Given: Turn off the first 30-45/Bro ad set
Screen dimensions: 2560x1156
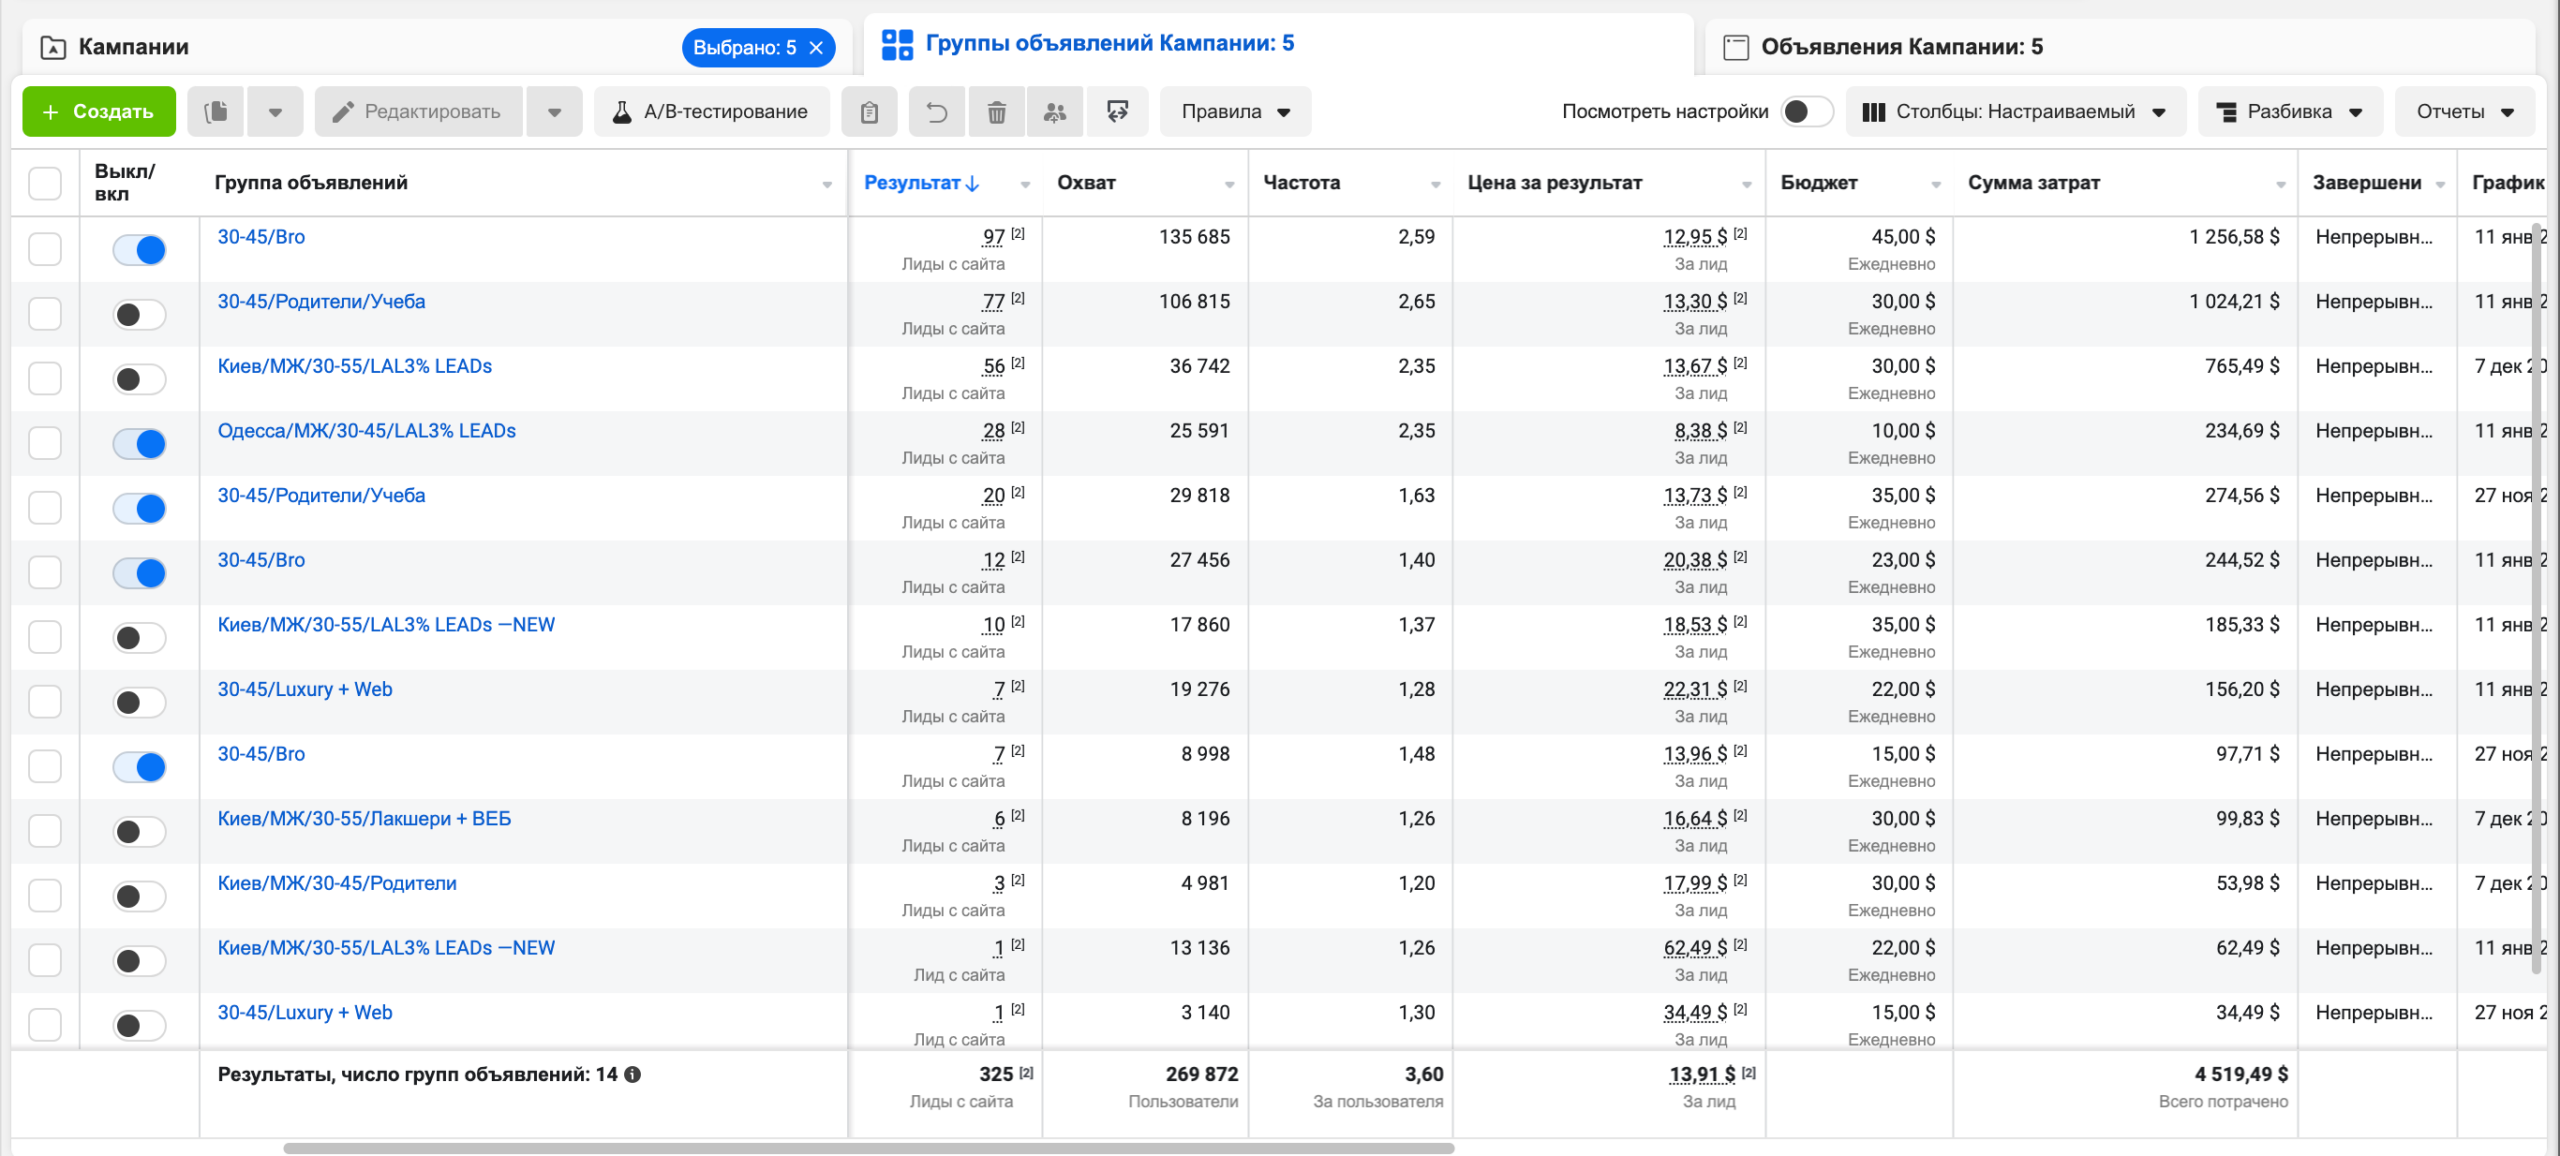Looking at the screenshot, I should tap(139, 250).
